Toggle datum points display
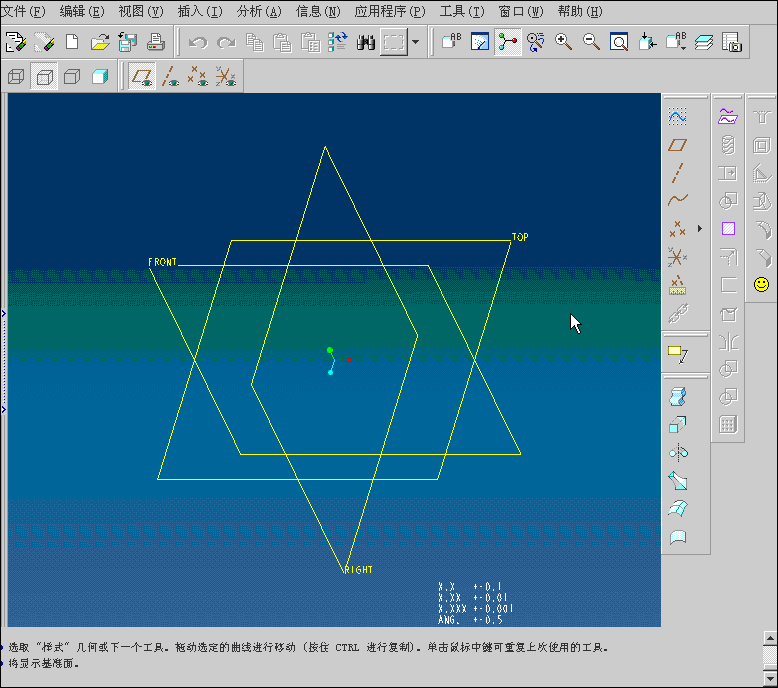This screenshot has width=778, height=688. click(x=198, y=76)
